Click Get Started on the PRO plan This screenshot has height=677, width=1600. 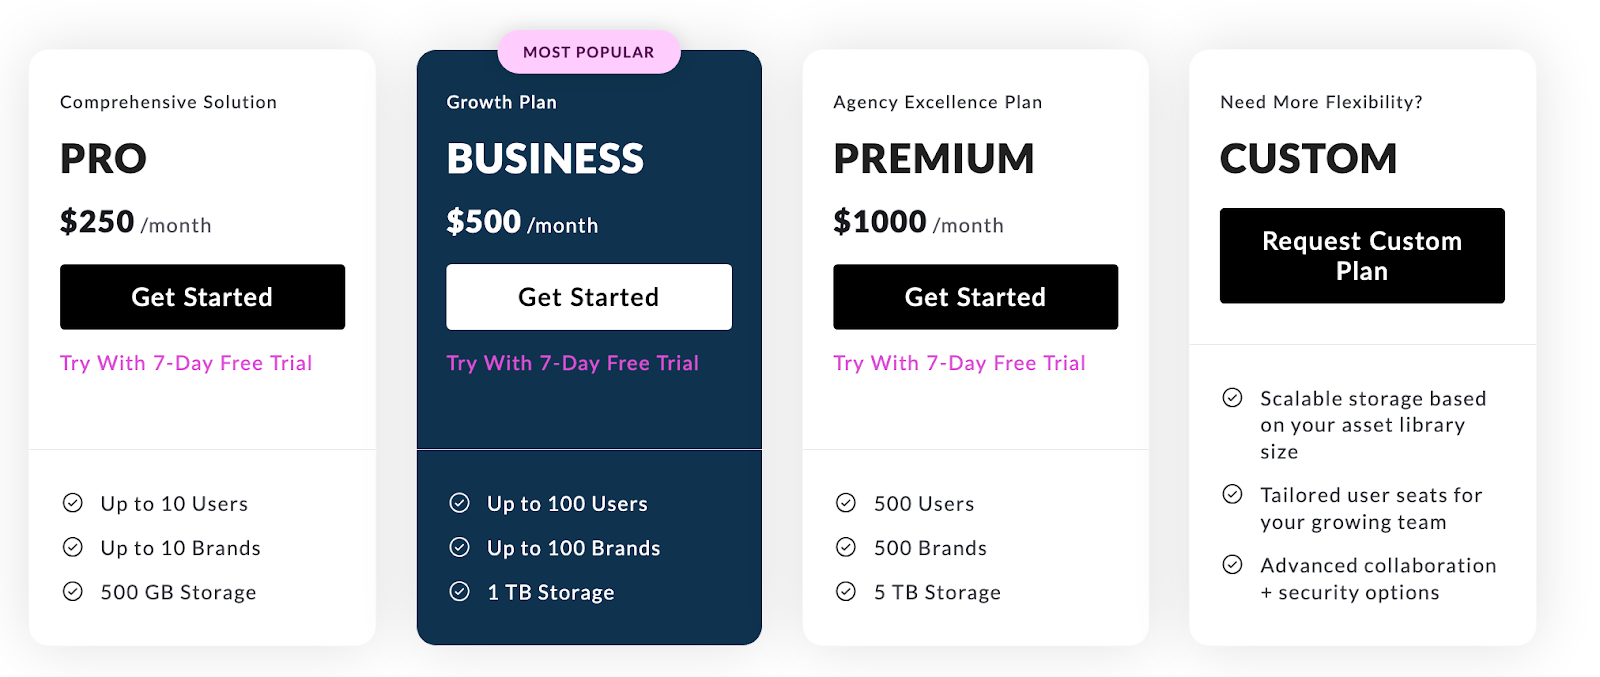click(x=202, y=296)
